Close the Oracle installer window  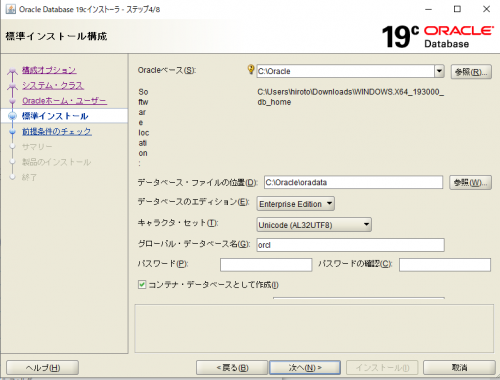coord(486,9)
